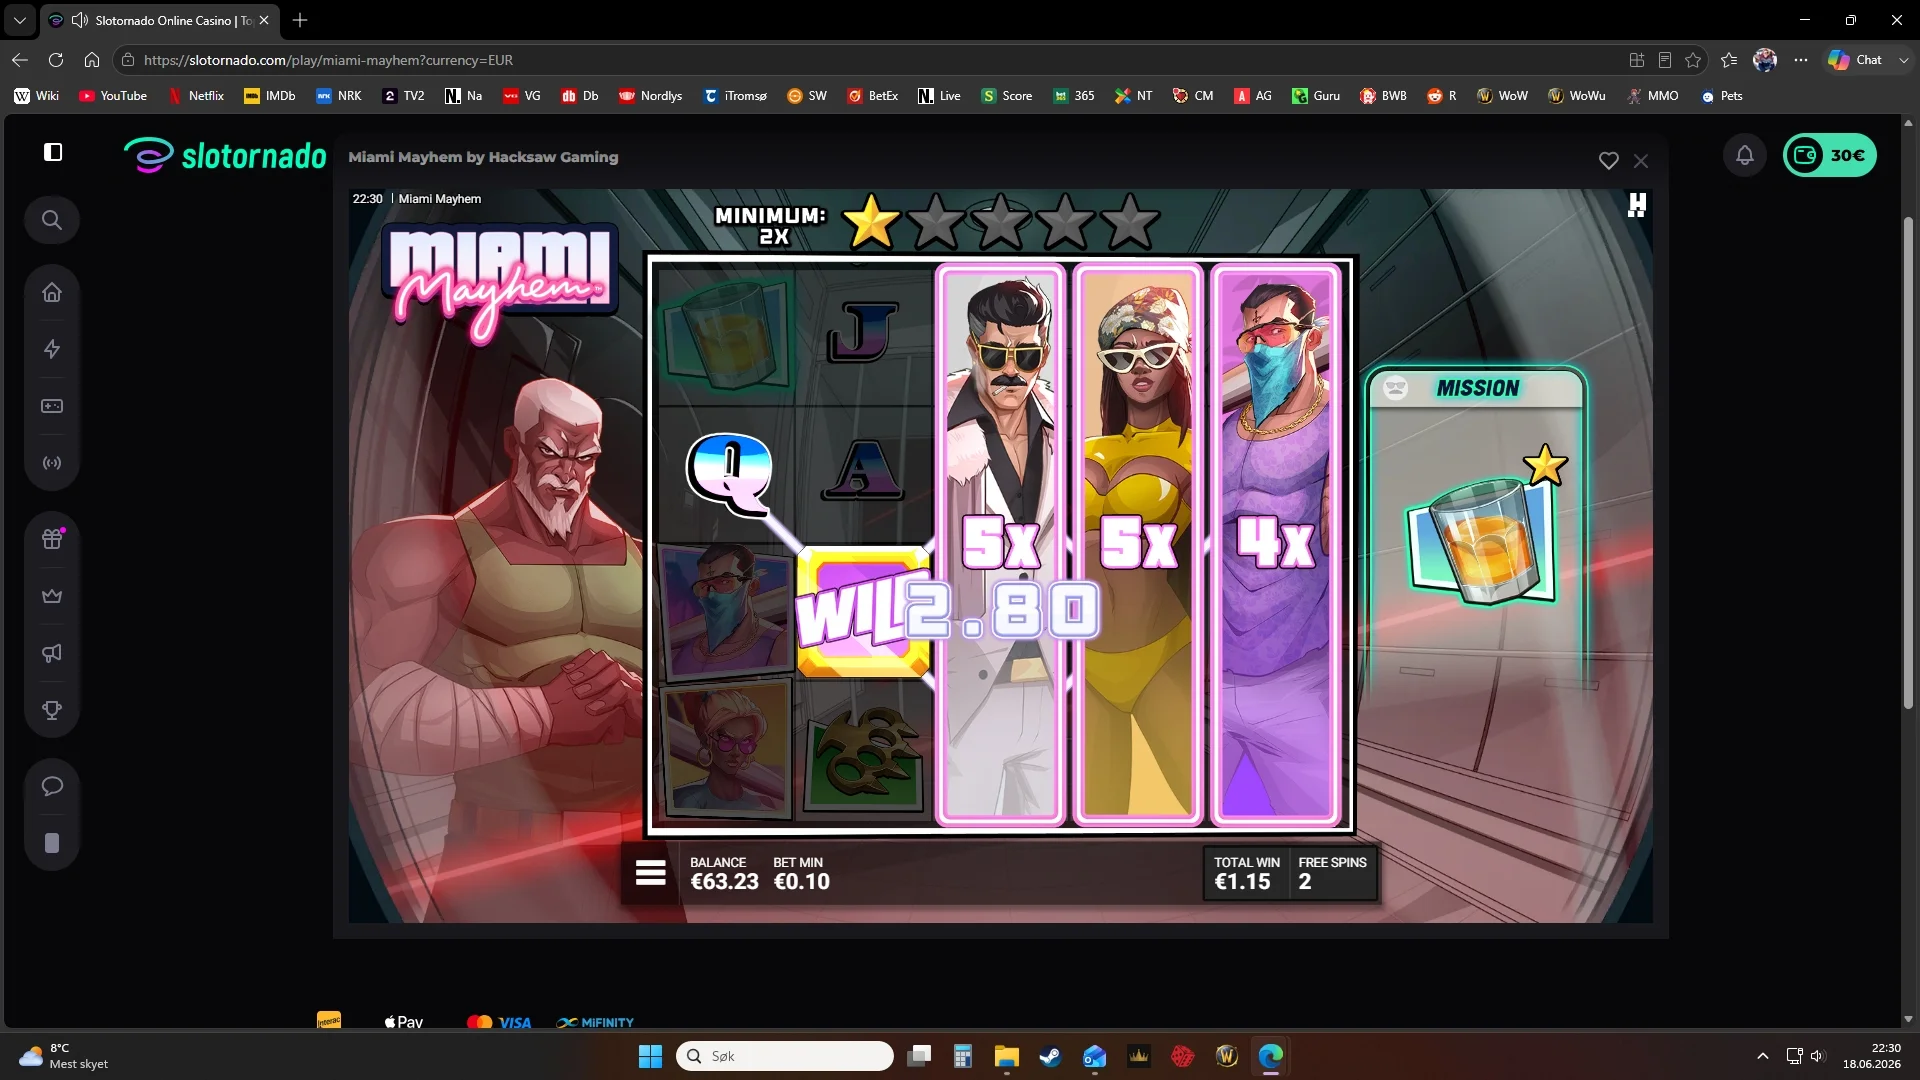The height and width of the screenshot is (1080, 1920).
Task: Open the live broadcast sidebar icon
Action: pyautogui.click(x=52, y=463)
